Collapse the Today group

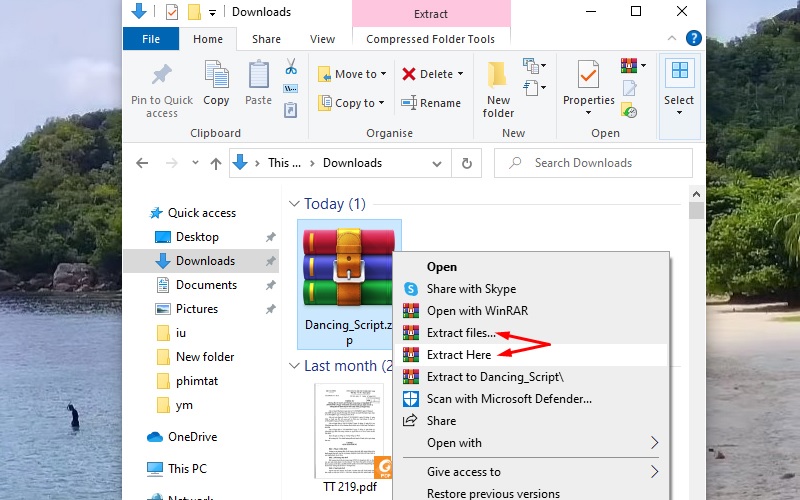point(294,204)
